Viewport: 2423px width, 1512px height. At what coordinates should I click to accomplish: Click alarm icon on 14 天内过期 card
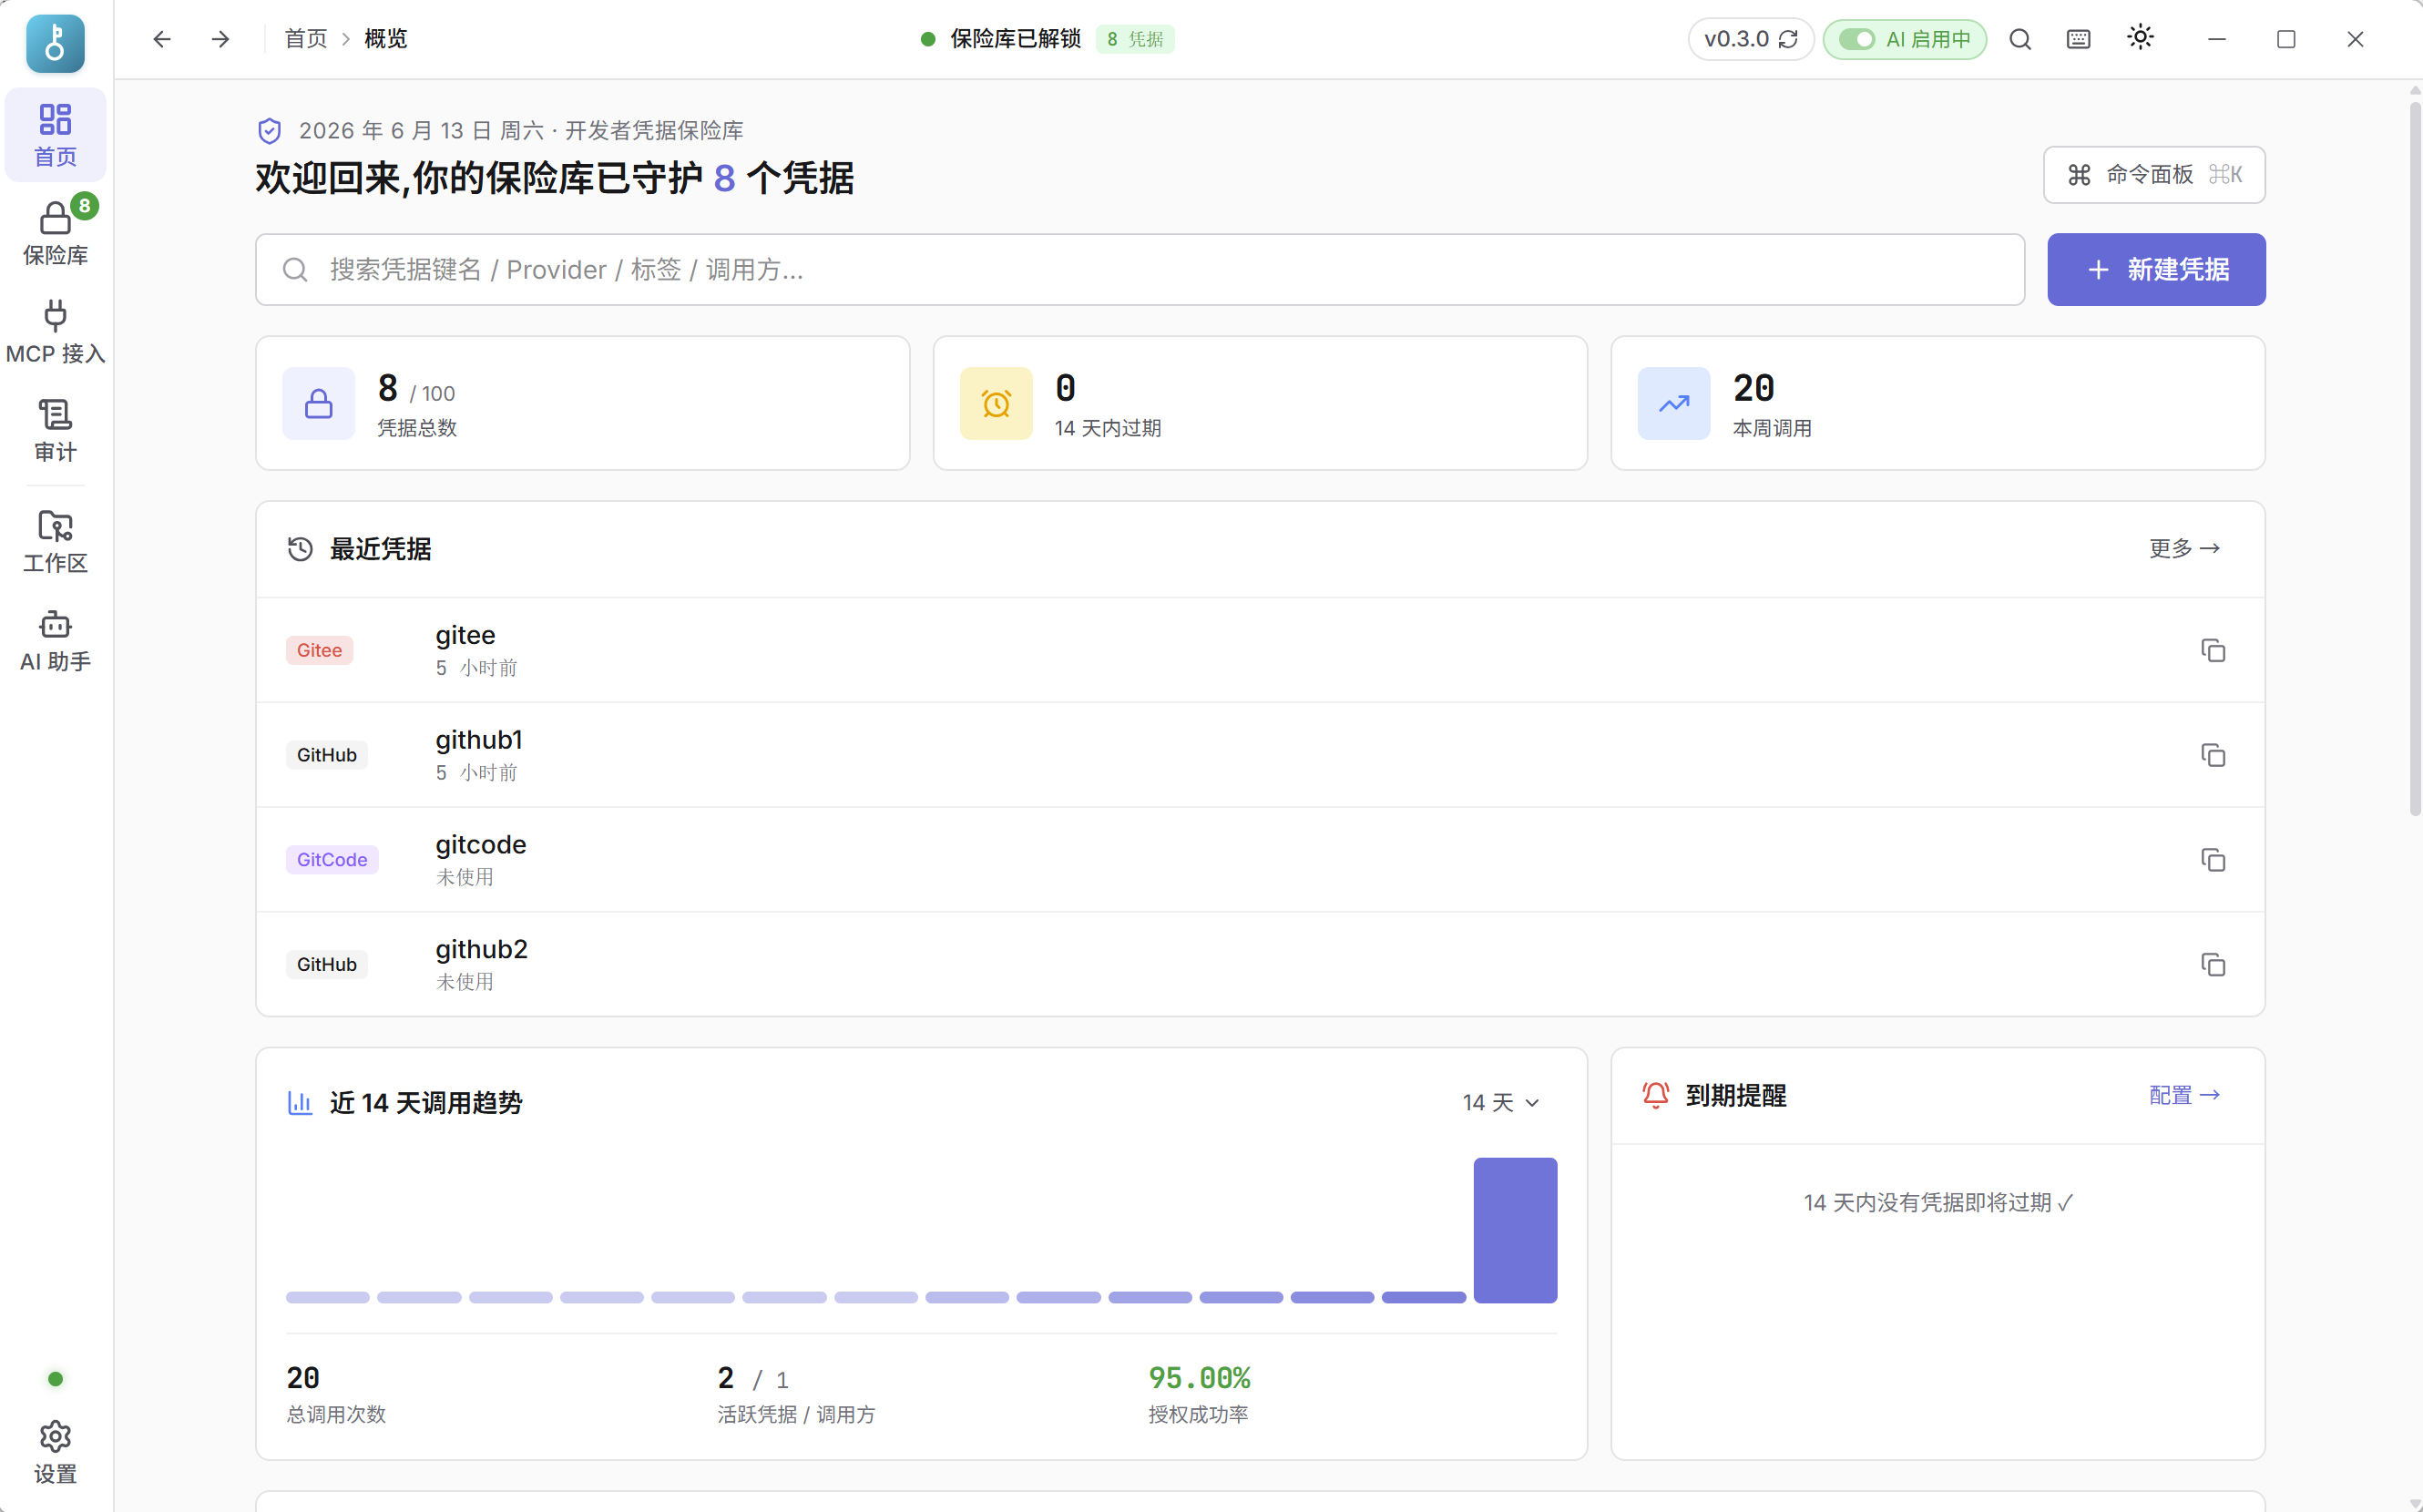996,404
